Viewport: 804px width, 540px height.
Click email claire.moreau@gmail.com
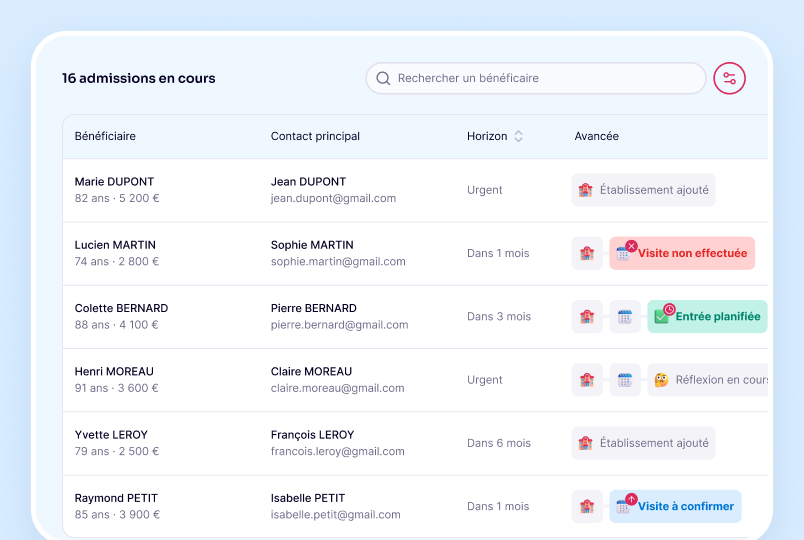coord(337,388)
